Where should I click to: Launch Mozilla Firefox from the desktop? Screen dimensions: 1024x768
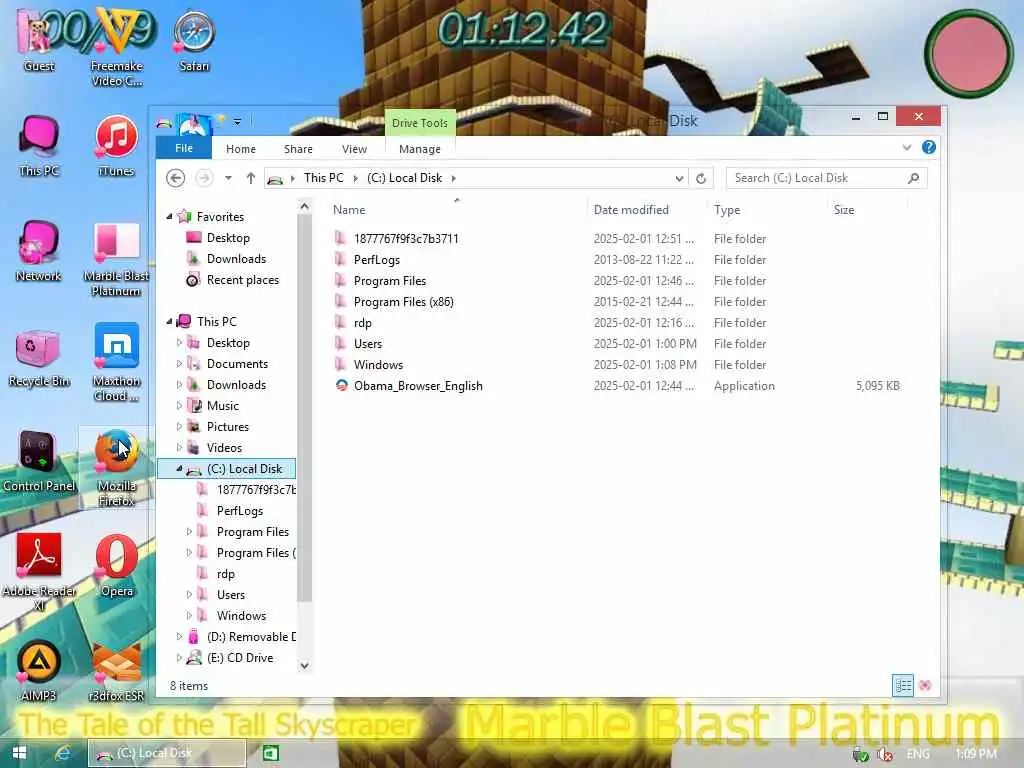(116, 468)
